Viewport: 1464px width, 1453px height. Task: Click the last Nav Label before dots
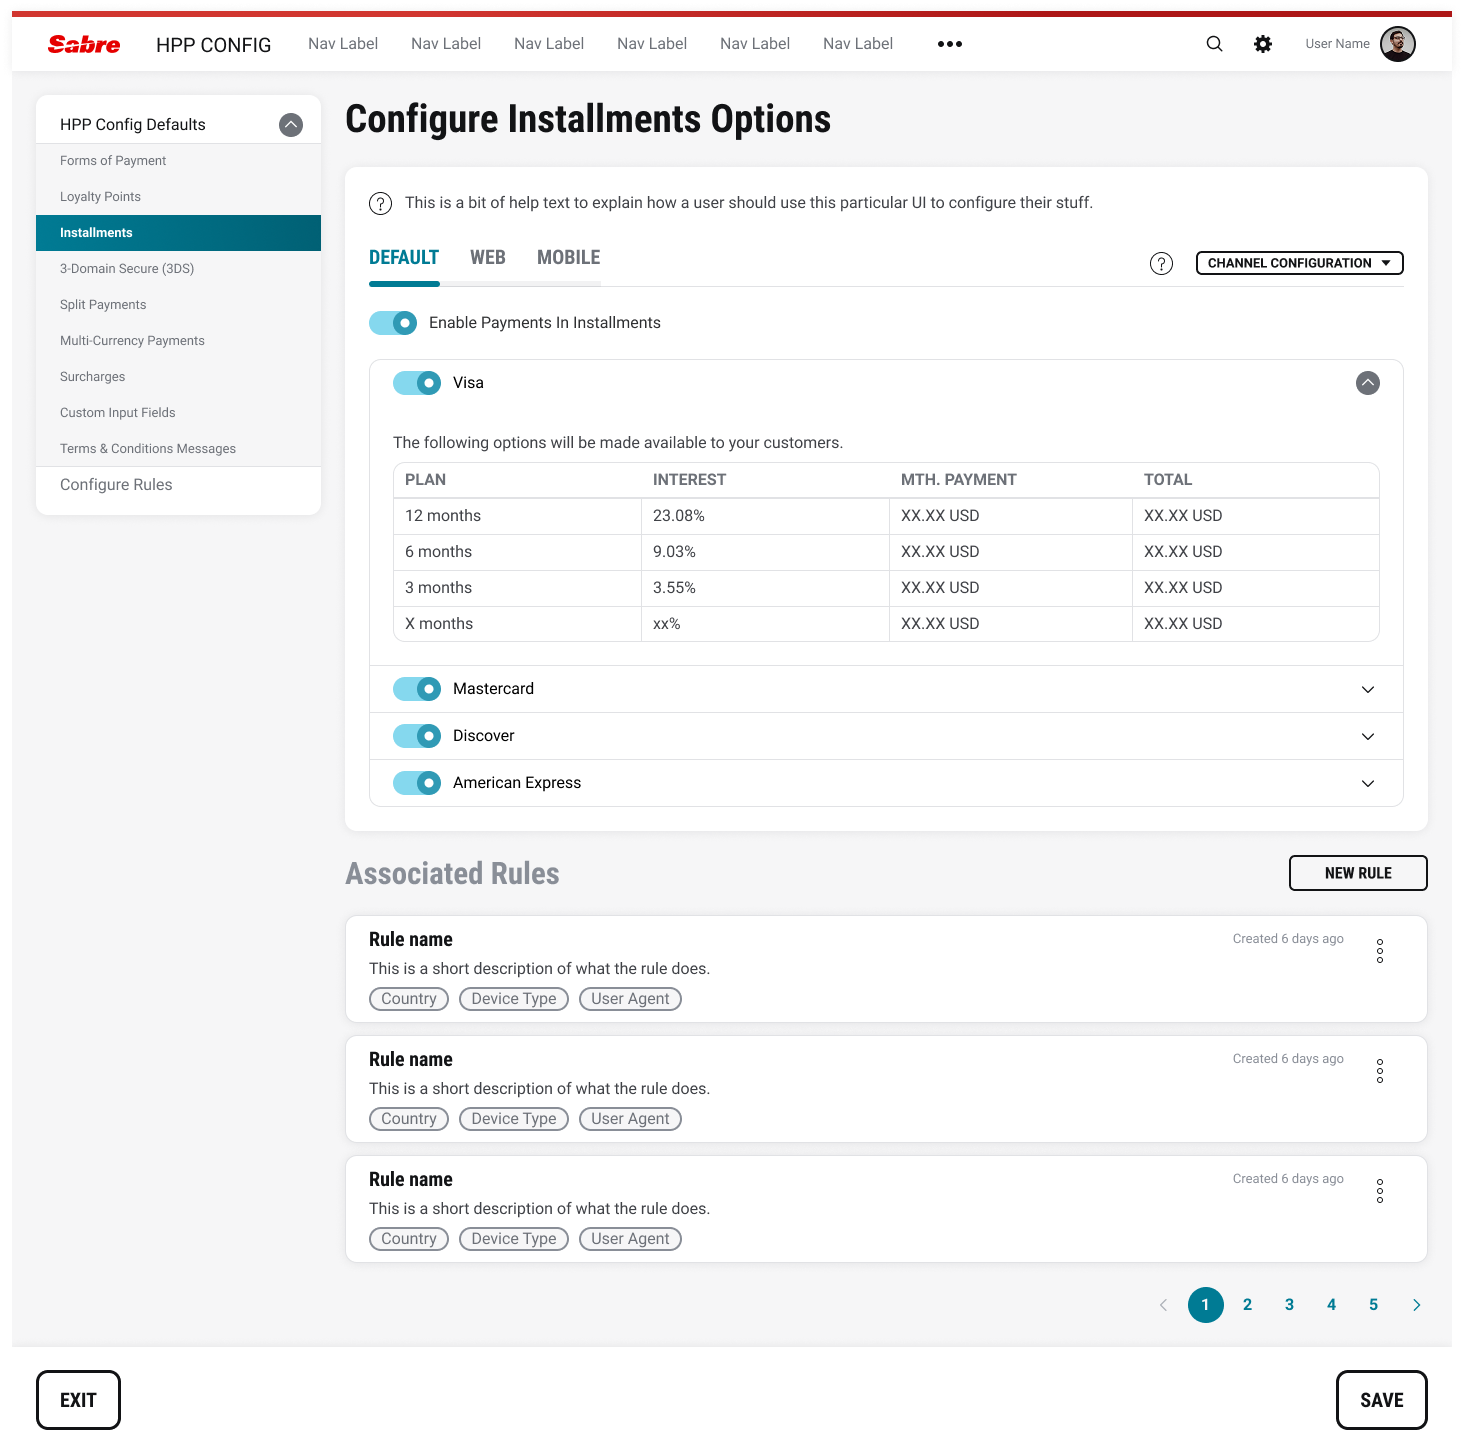(x=858, y=44)
